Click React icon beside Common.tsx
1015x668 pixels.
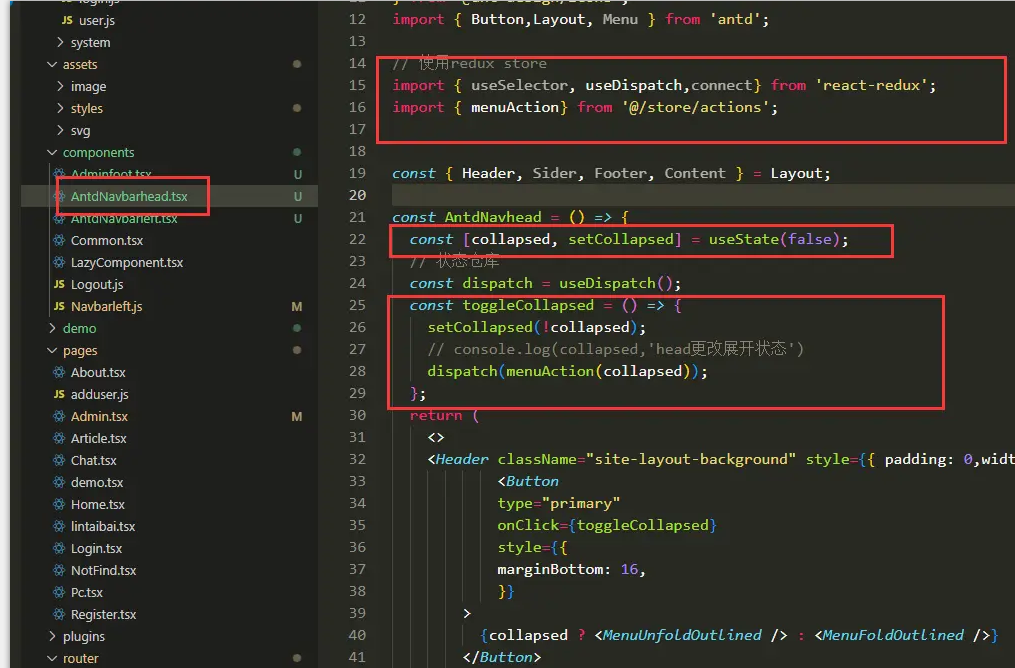pos(60,241)
